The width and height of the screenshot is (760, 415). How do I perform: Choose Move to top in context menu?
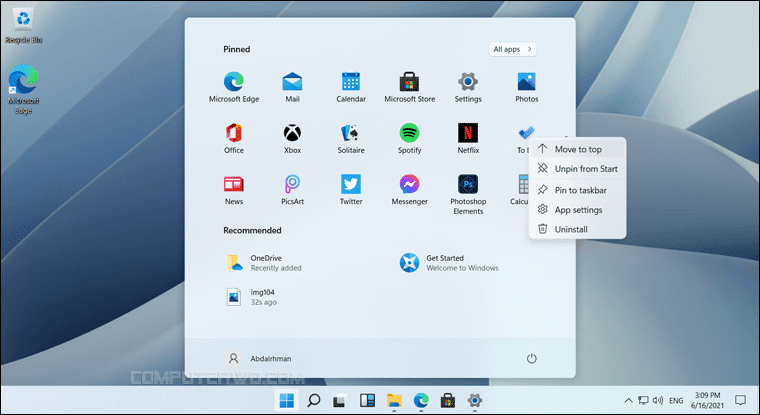pos(577,149)
